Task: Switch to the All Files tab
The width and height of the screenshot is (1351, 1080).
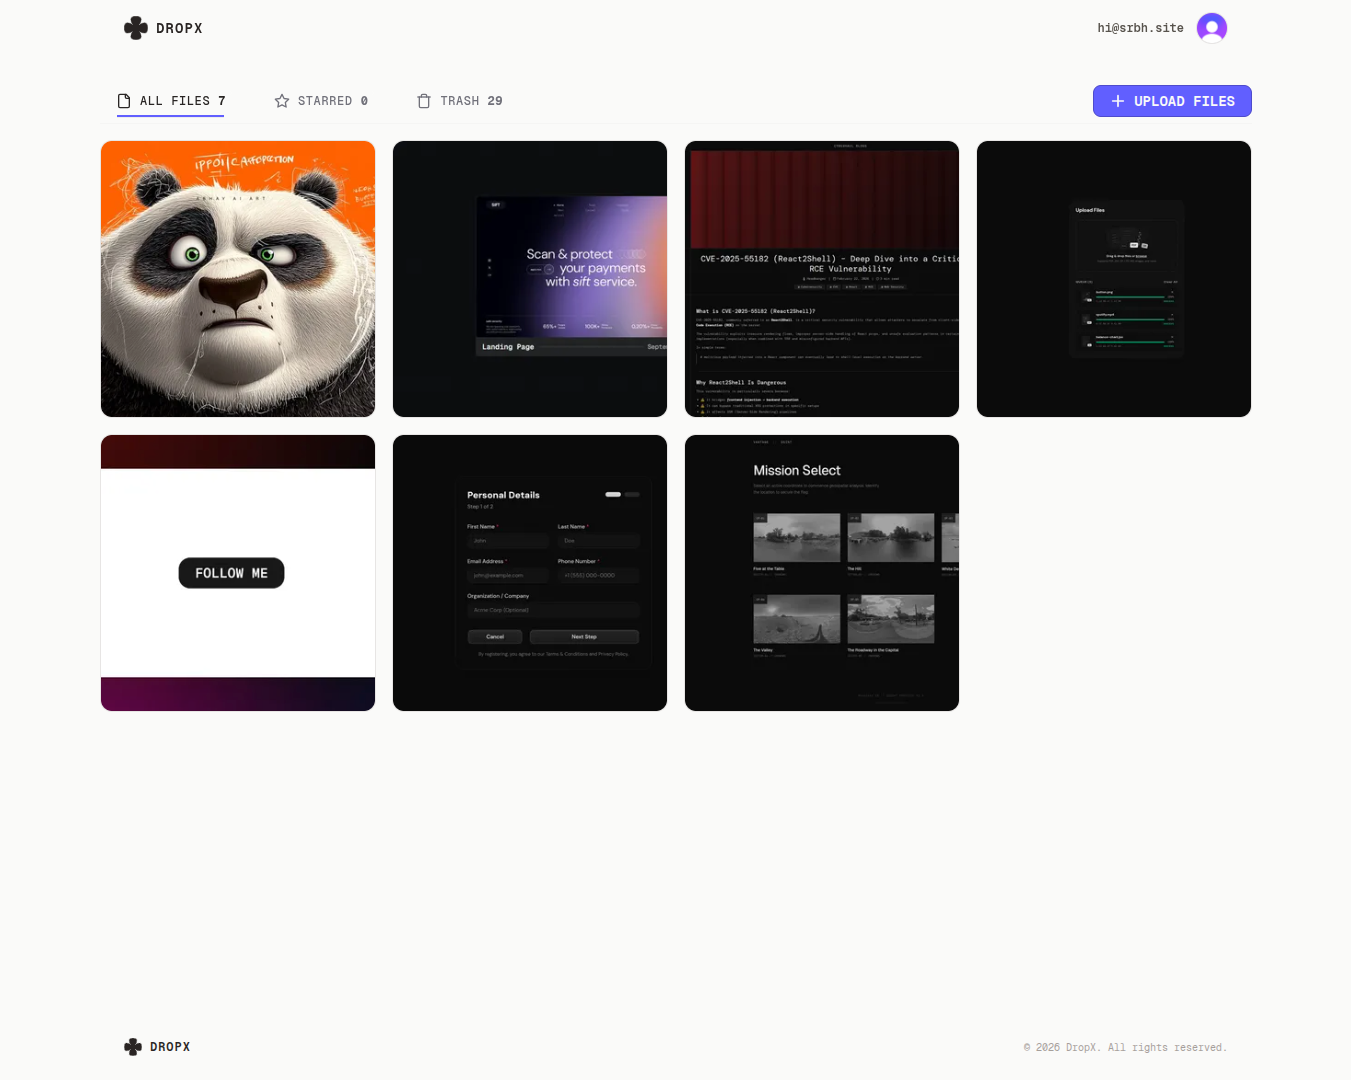Action: 171,101
